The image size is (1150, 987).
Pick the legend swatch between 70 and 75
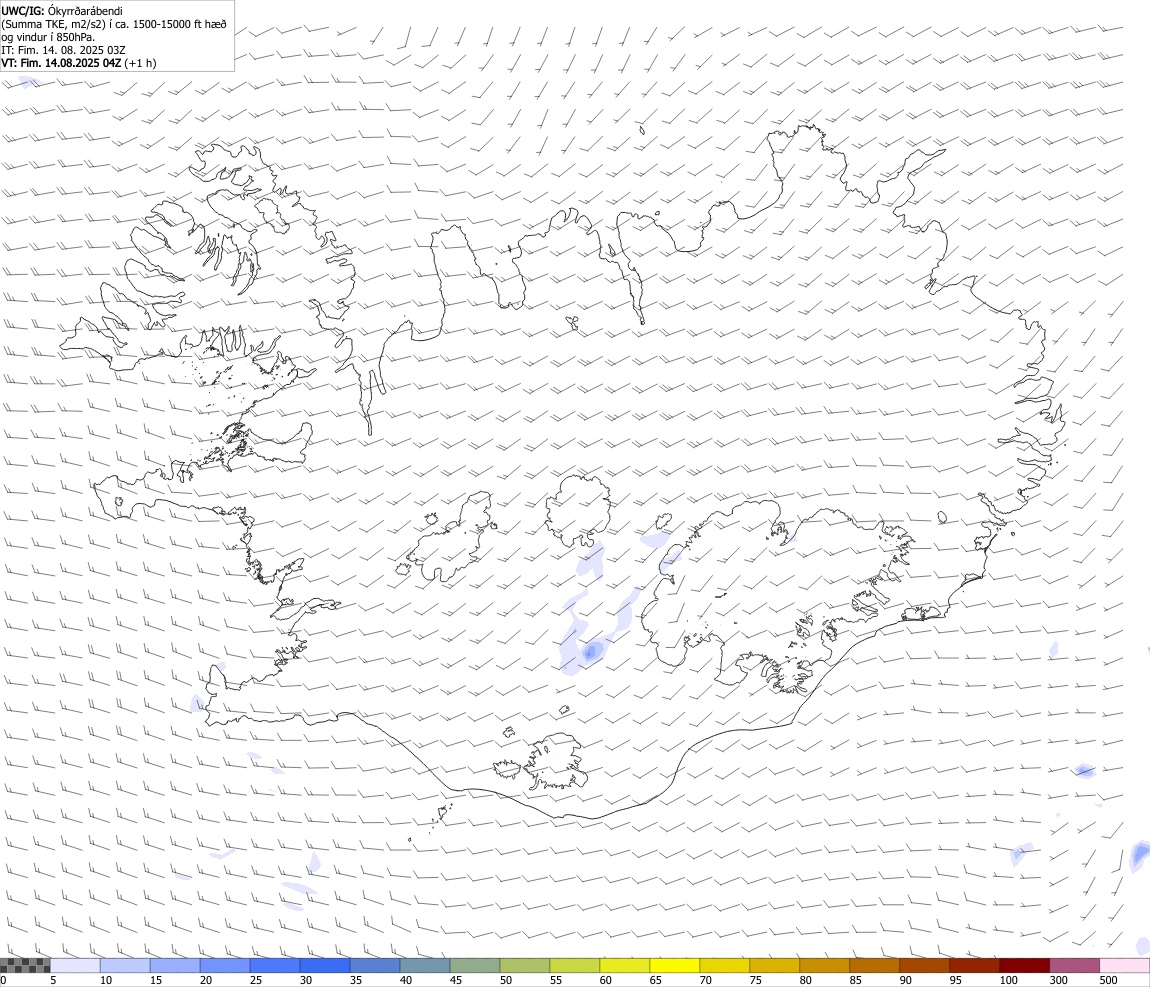pos(725,965)
